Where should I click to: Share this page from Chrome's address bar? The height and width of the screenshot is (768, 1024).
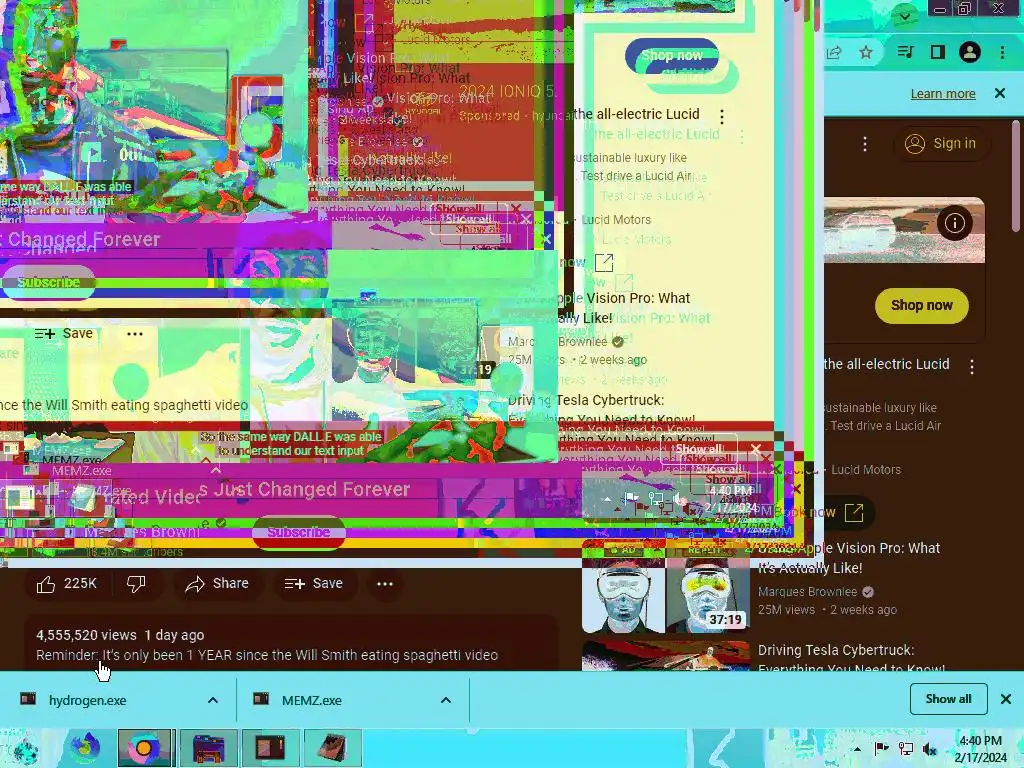tap(834, 52)
